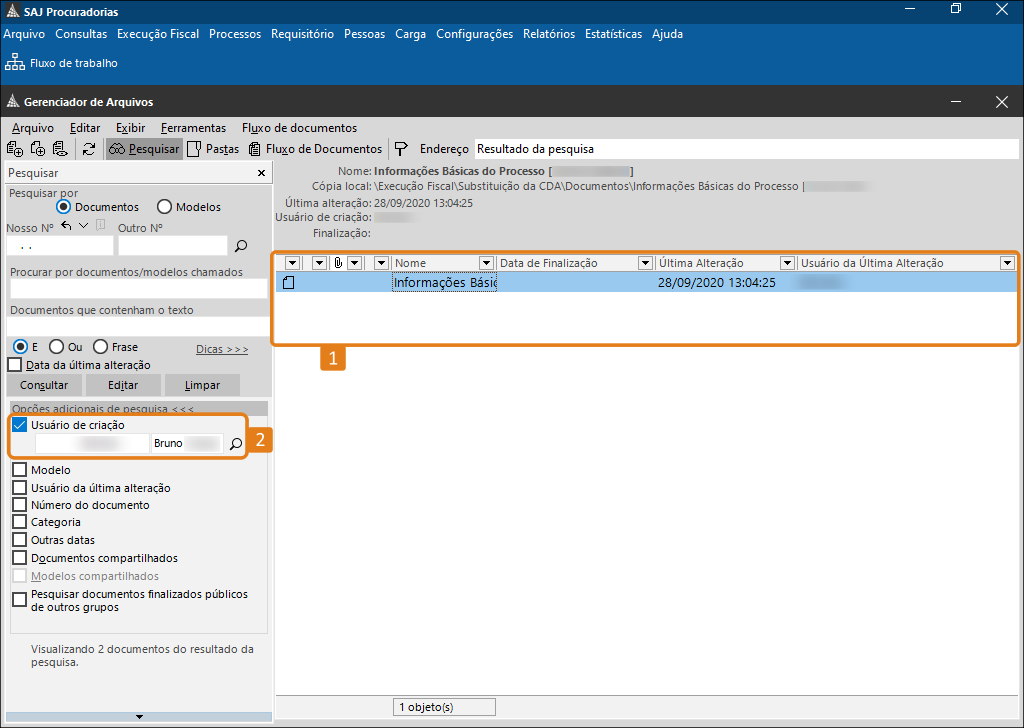Click the first new document toolbar icon
Viewport: 1024px width, 728px height.
[x=14, y=149]
